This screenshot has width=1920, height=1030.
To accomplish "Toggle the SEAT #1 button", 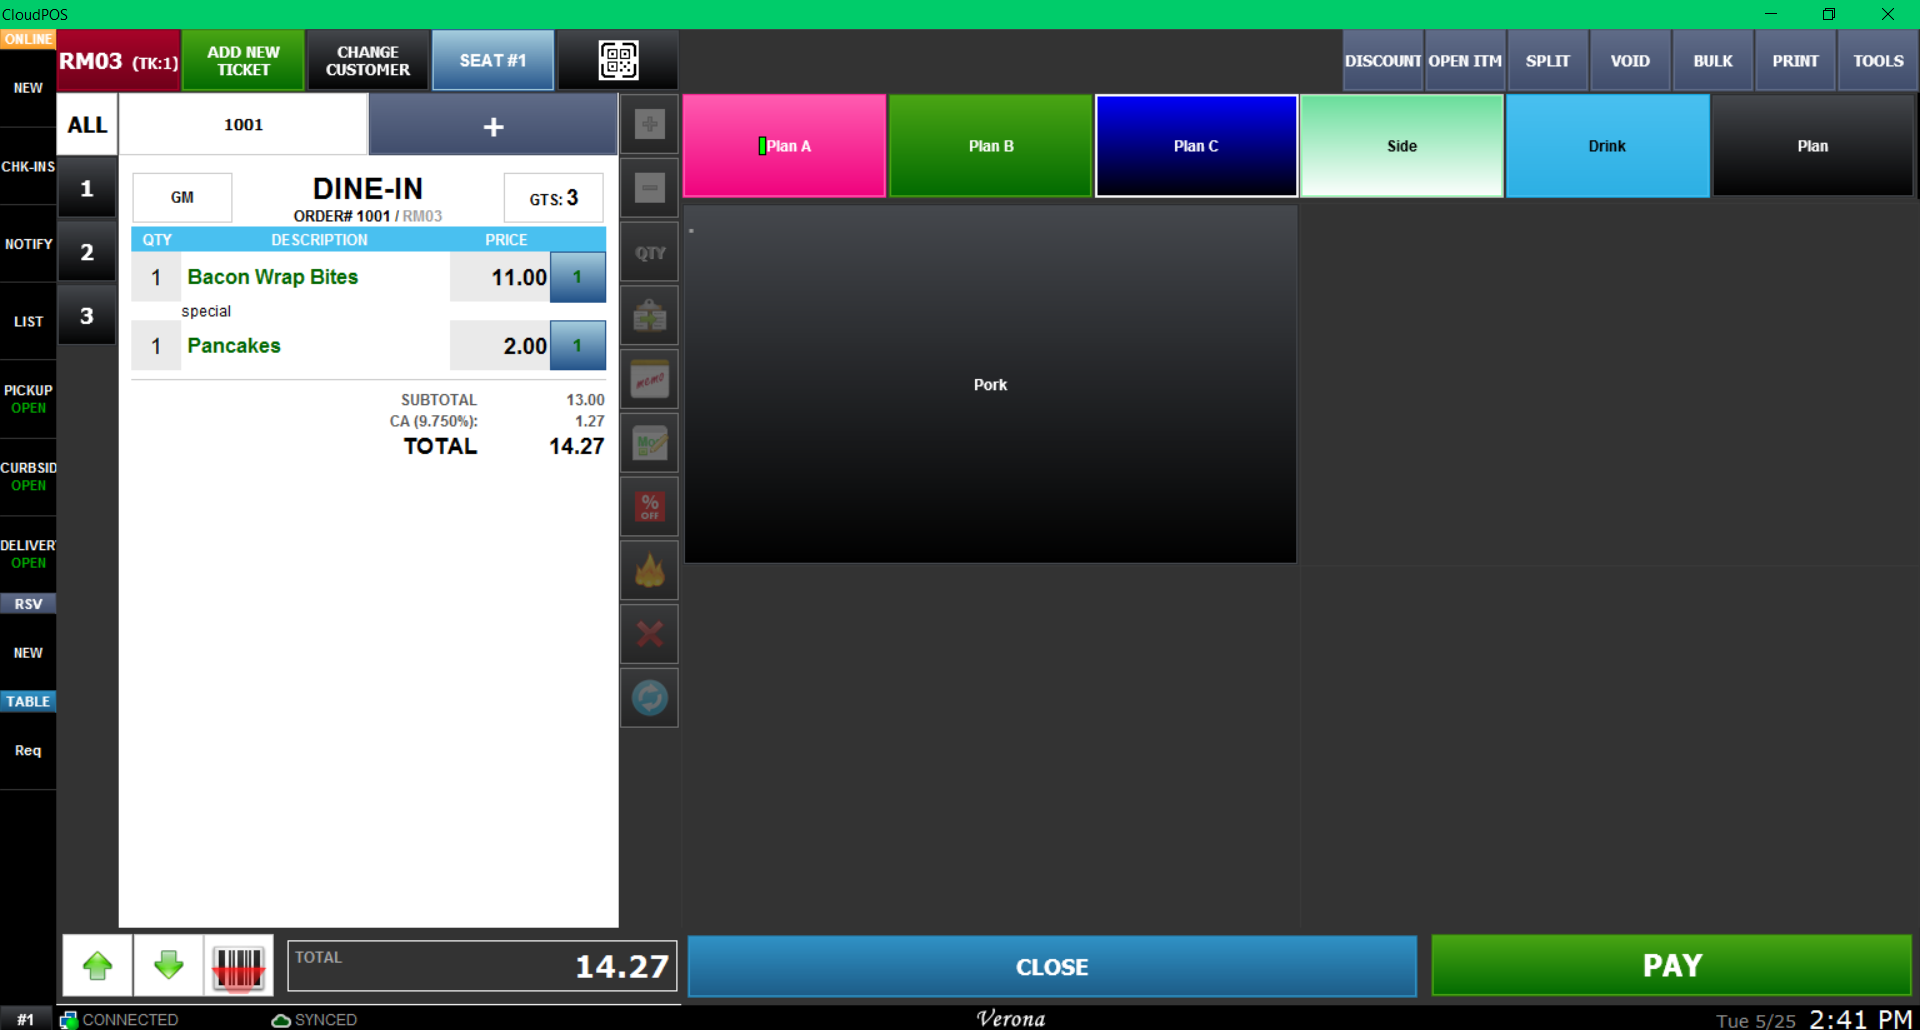I will pos(492,61).
